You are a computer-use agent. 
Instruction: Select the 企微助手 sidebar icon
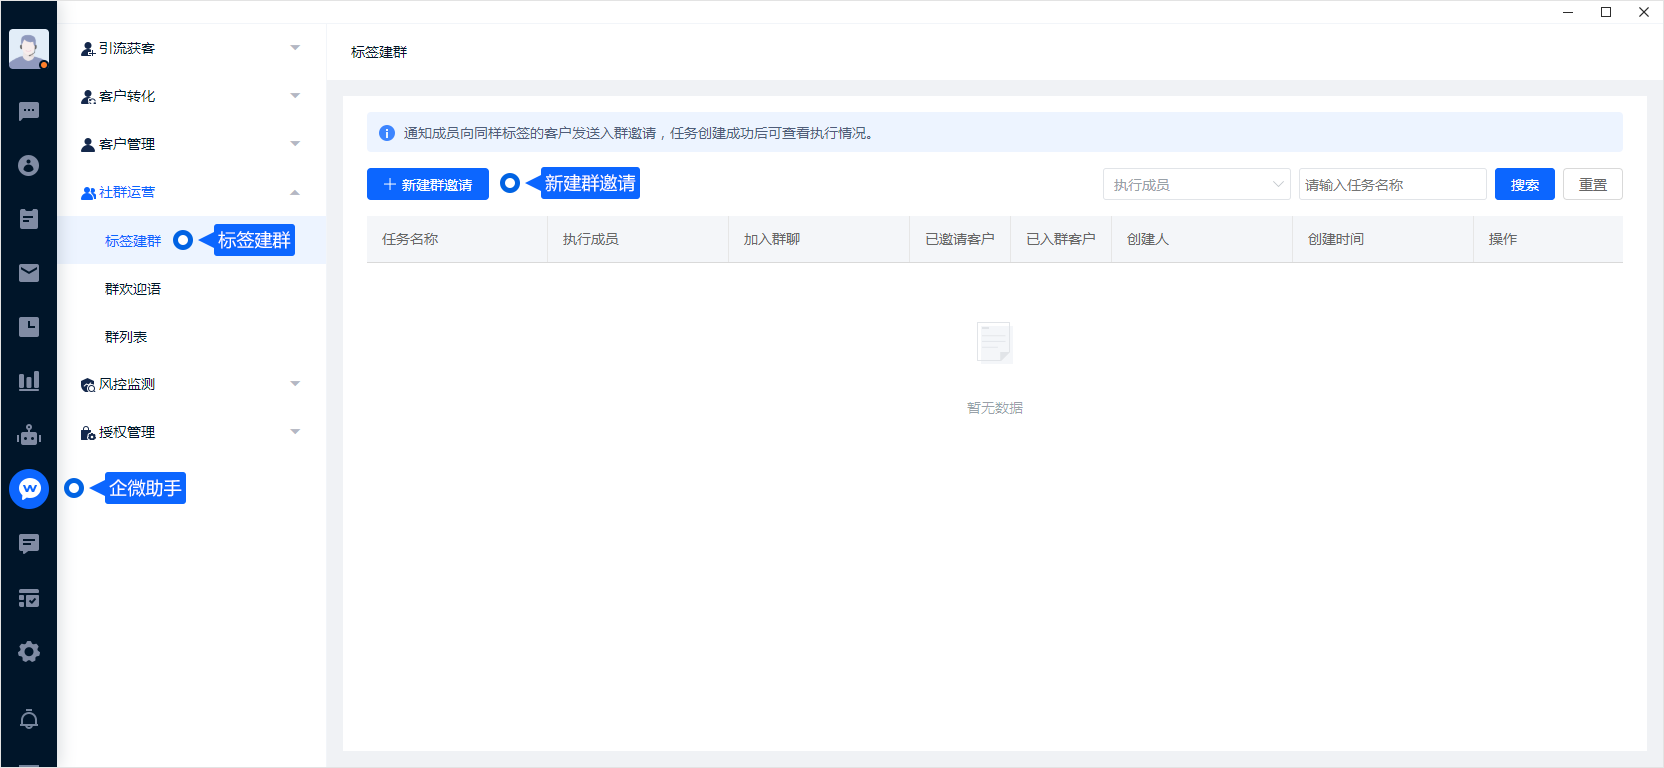[29, 489]
